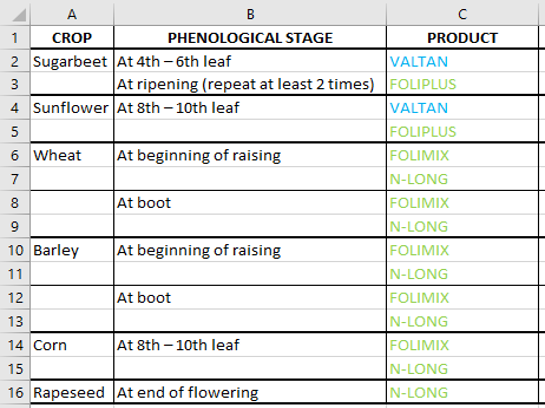Click the cell containing Wheat
Viewport: 545px width, 408px height.
tap(72, 155)
